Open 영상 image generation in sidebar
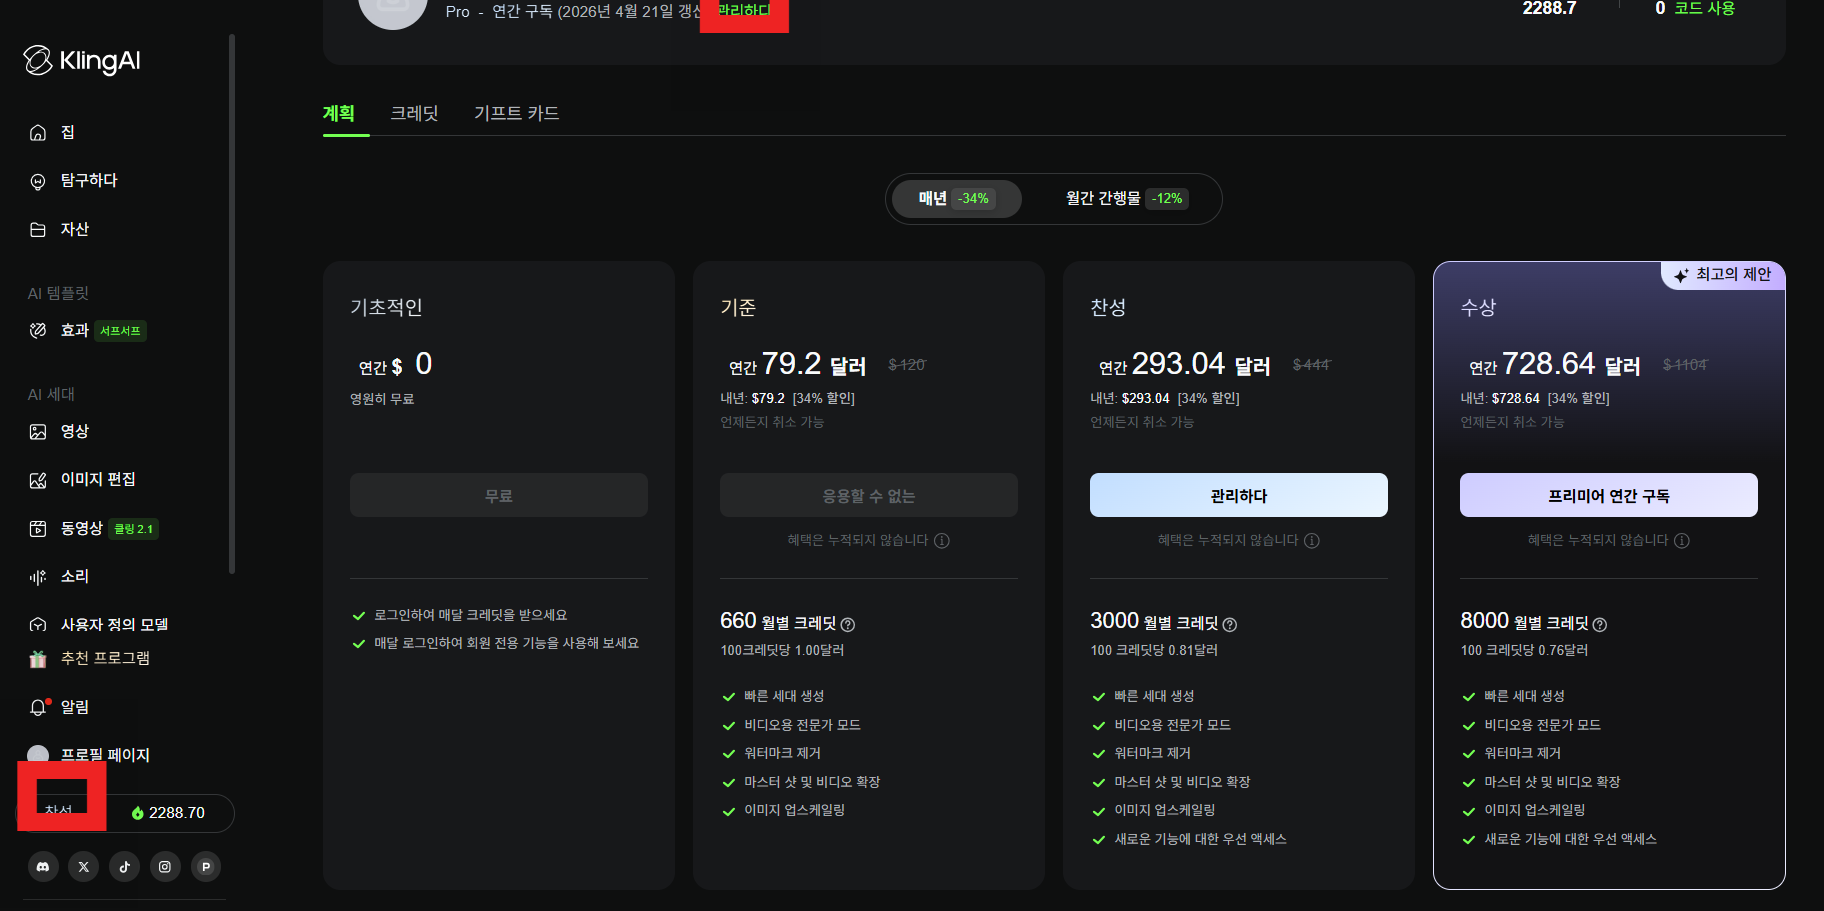 pyautogui.click(x=60, y=431)
